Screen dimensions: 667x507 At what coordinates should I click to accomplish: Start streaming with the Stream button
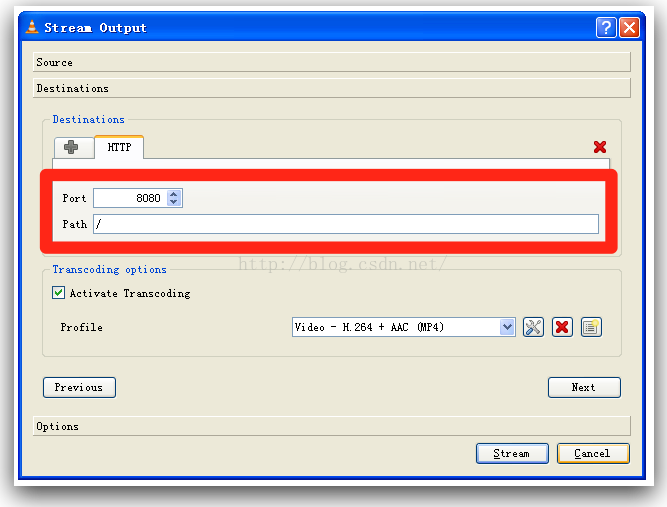[x=512, y=454]
